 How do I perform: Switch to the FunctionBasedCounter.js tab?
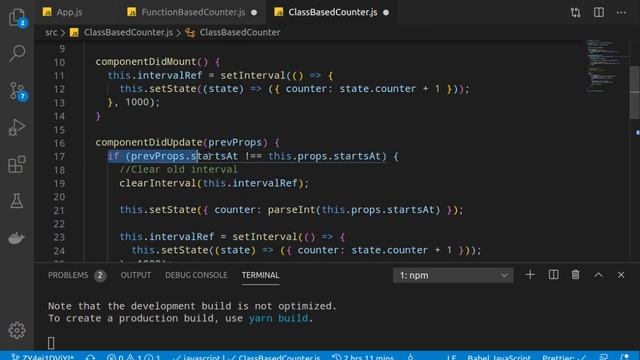click(x=193, y=12)
